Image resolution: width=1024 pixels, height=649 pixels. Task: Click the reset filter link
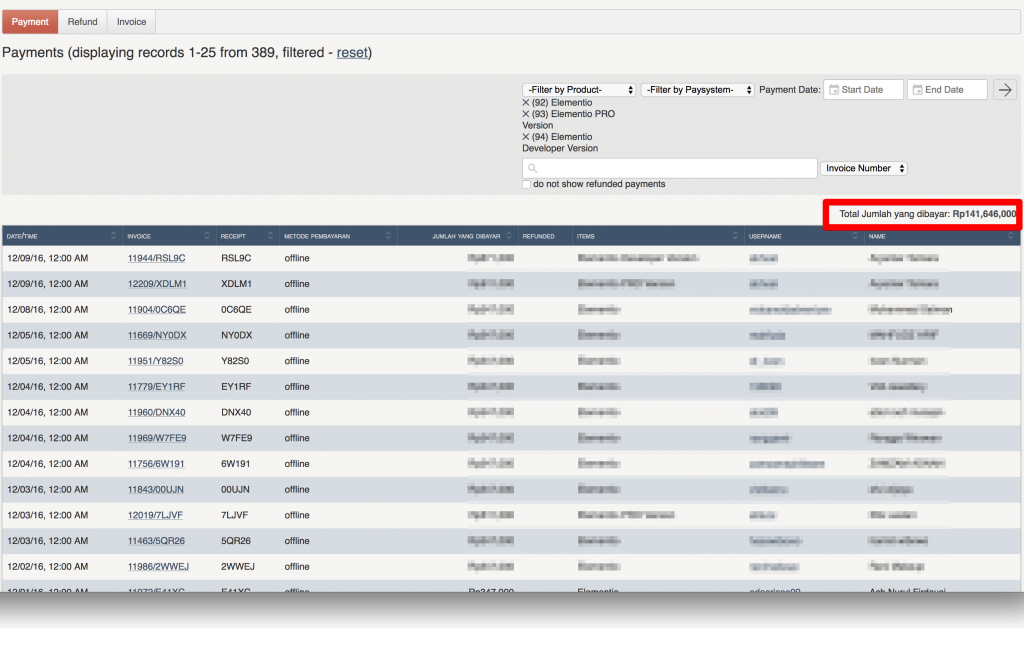coord(351,52)
